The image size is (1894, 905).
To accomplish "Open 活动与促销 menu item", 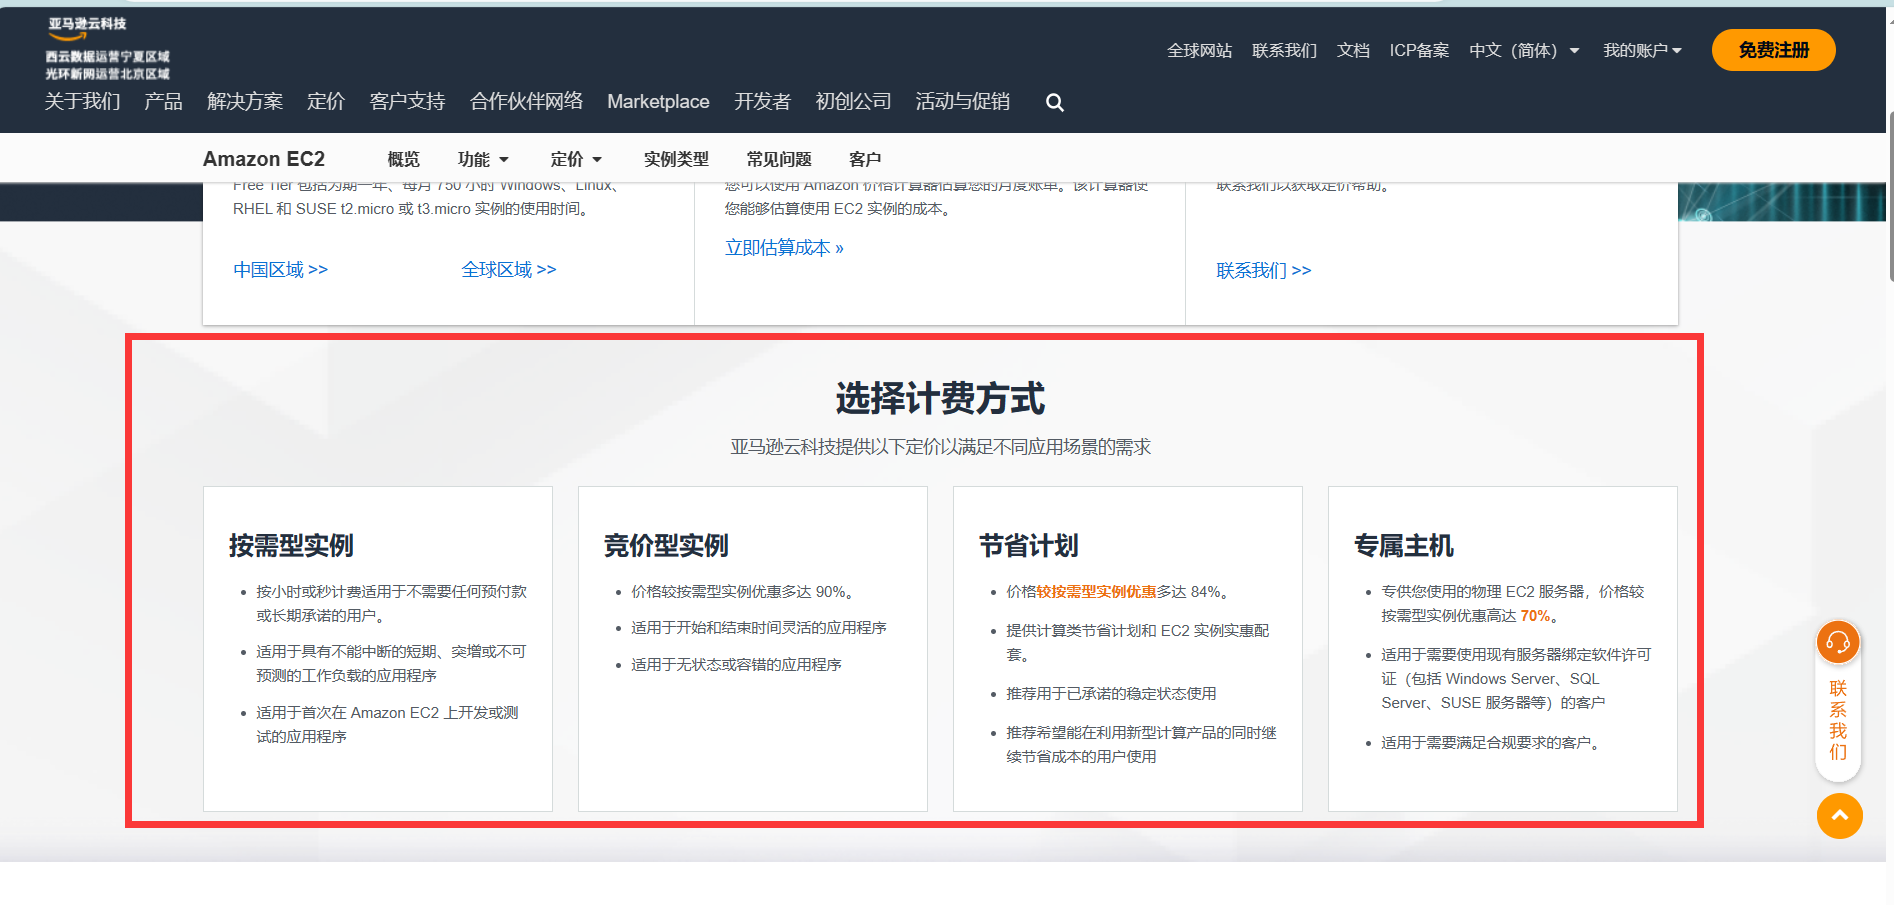I will click(x=962, y=101).
